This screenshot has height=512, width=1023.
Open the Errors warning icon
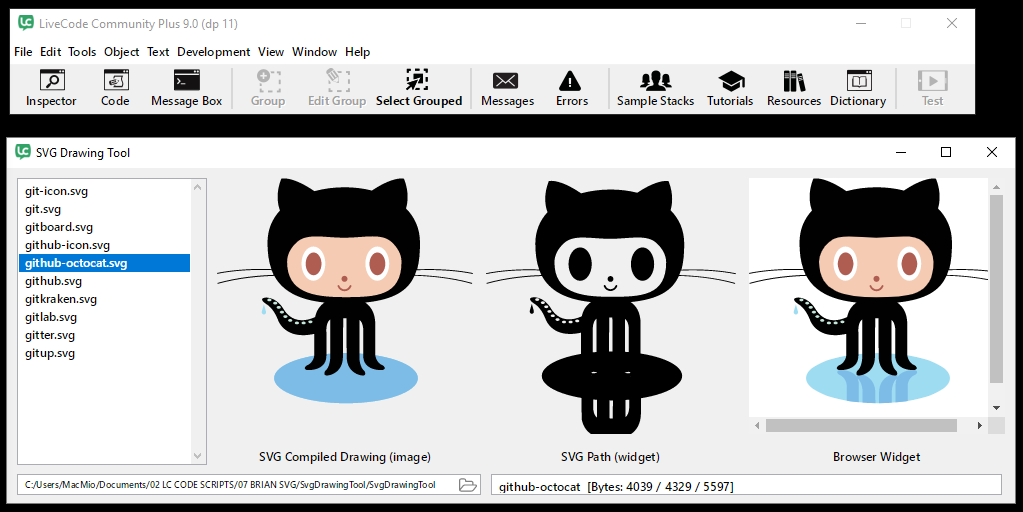coord(571,88)
